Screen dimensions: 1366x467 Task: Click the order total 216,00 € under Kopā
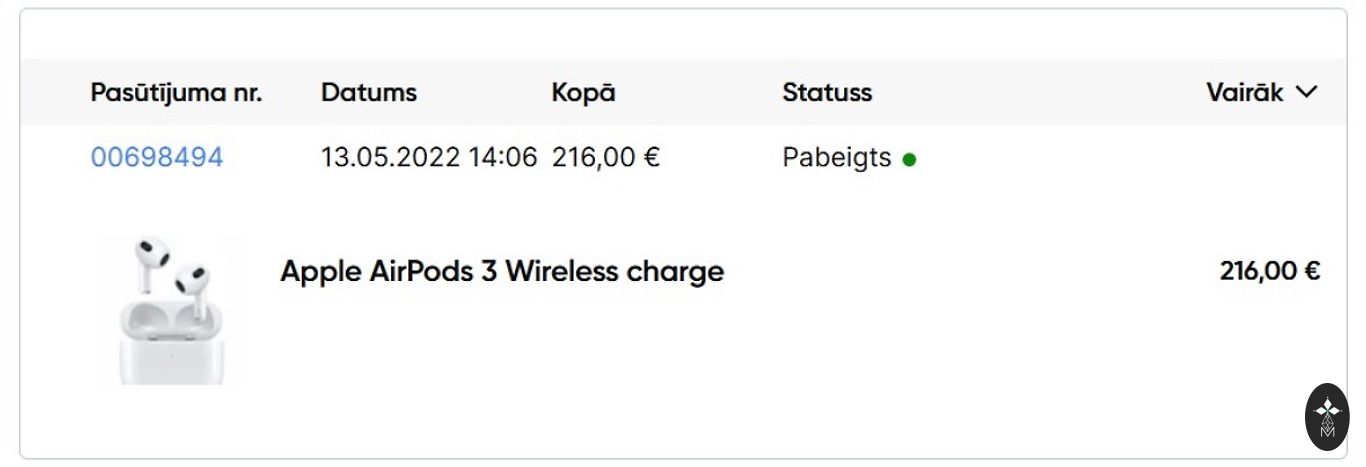point(606,157)
